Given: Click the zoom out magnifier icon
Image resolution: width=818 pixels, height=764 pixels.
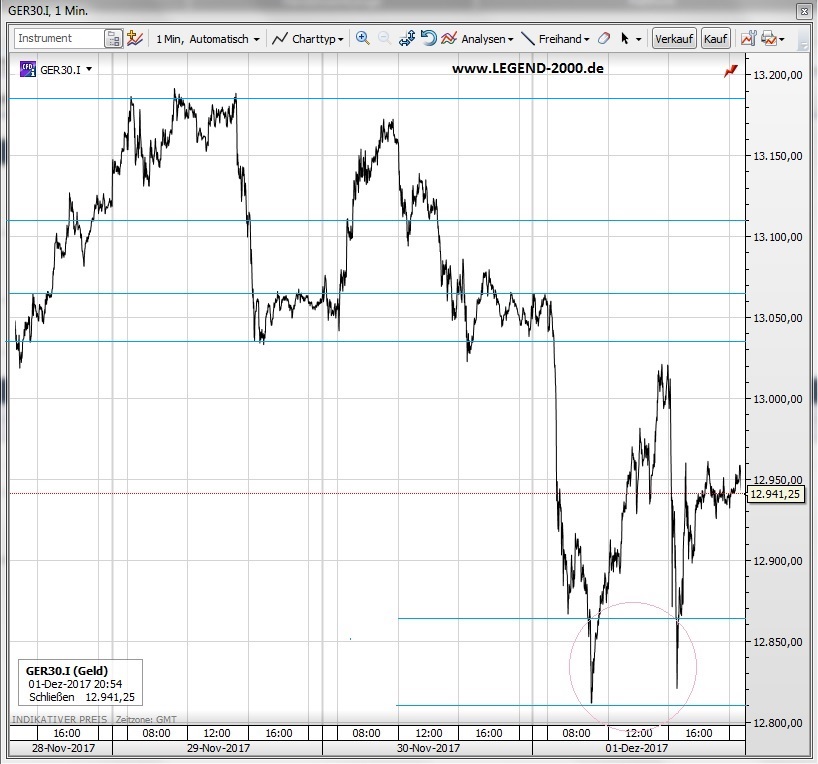Looking at the screenshot, I should tap(384, 39).
